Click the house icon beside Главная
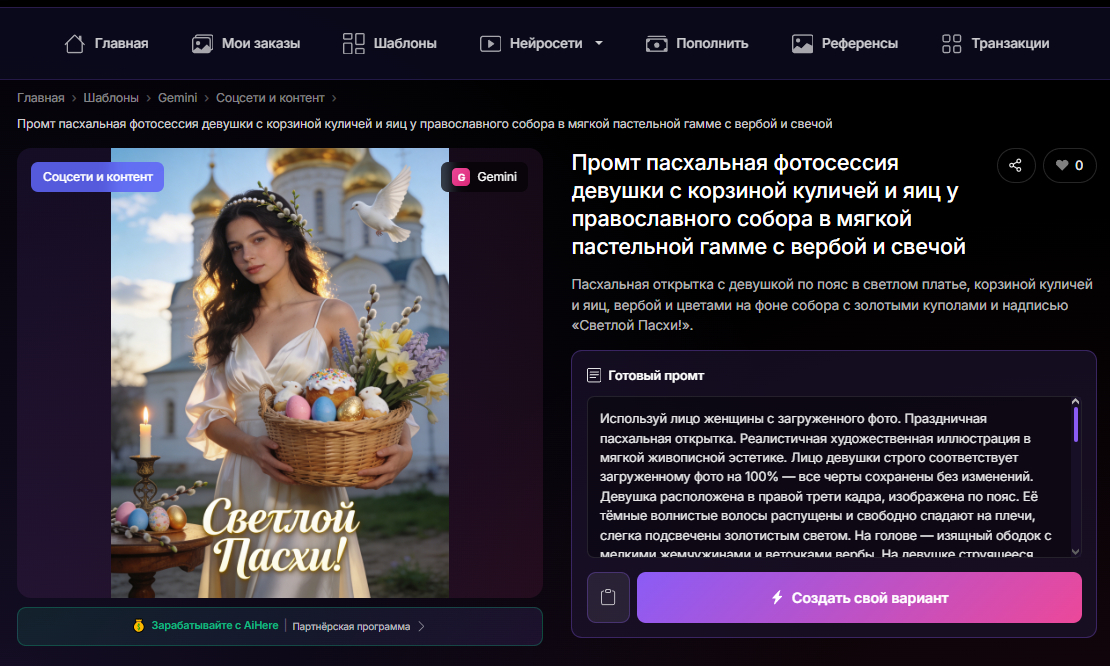This screenshot has width=1110, height=666. 74,44
